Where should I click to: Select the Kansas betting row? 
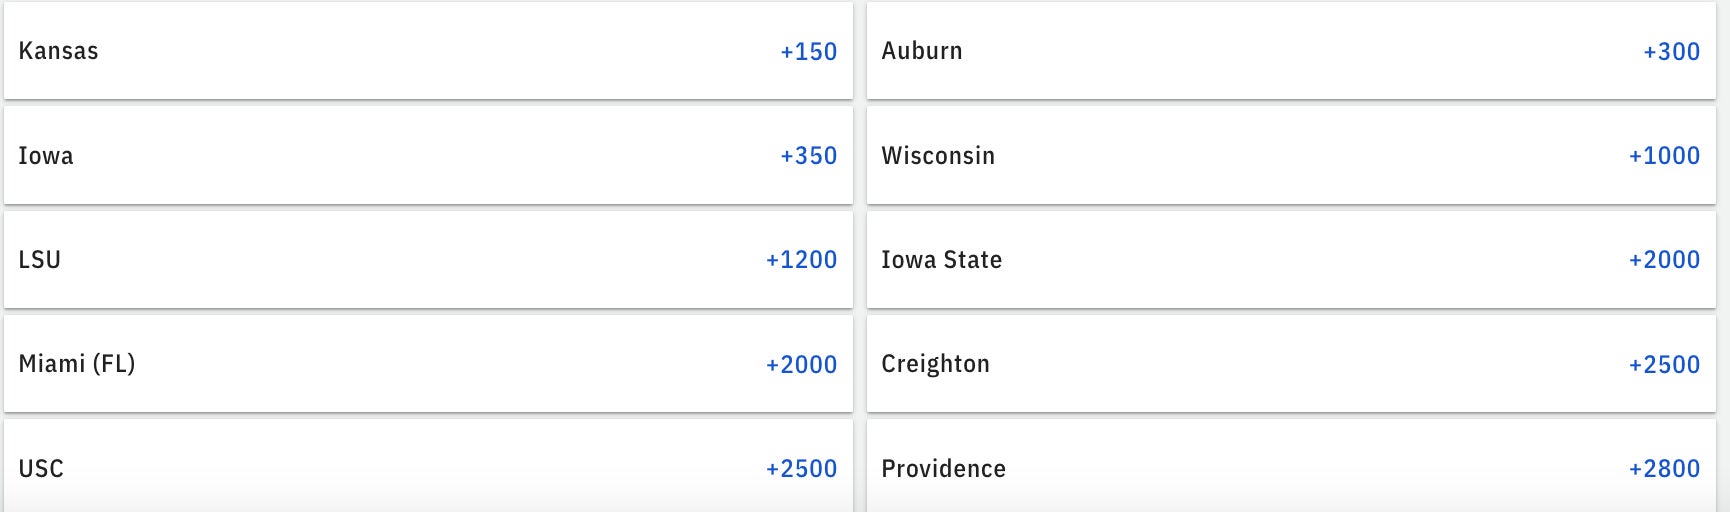click(428, 50)
